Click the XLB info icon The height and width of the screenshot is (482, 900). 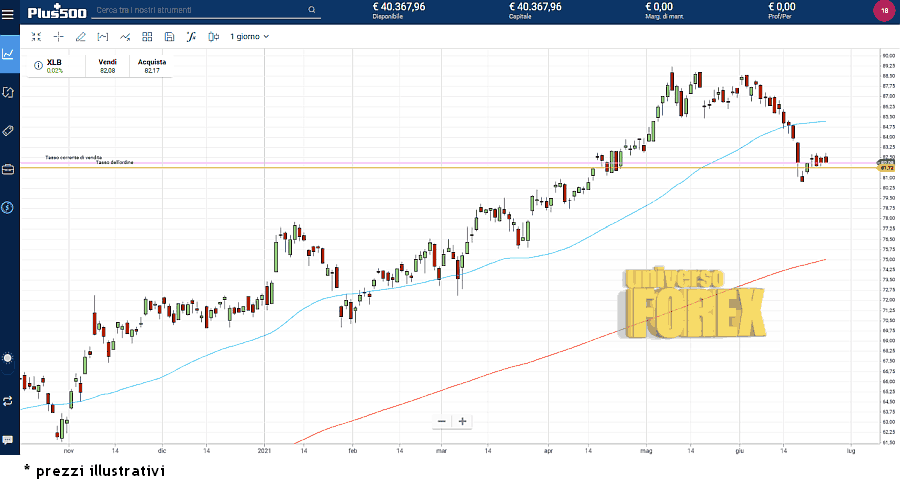(x=38, y=65)
